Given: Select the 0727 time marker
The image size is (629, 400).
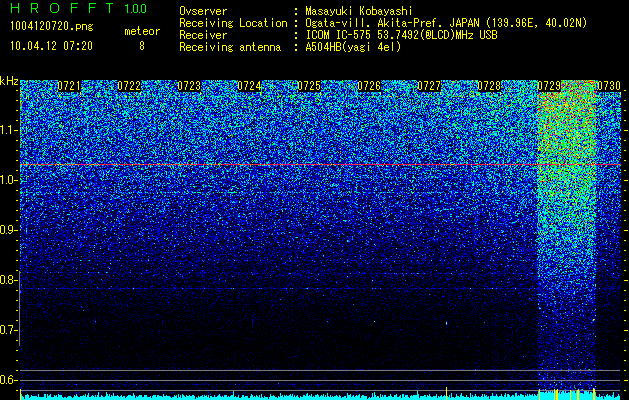Looking at the screenshot, I should click(429, 86).
